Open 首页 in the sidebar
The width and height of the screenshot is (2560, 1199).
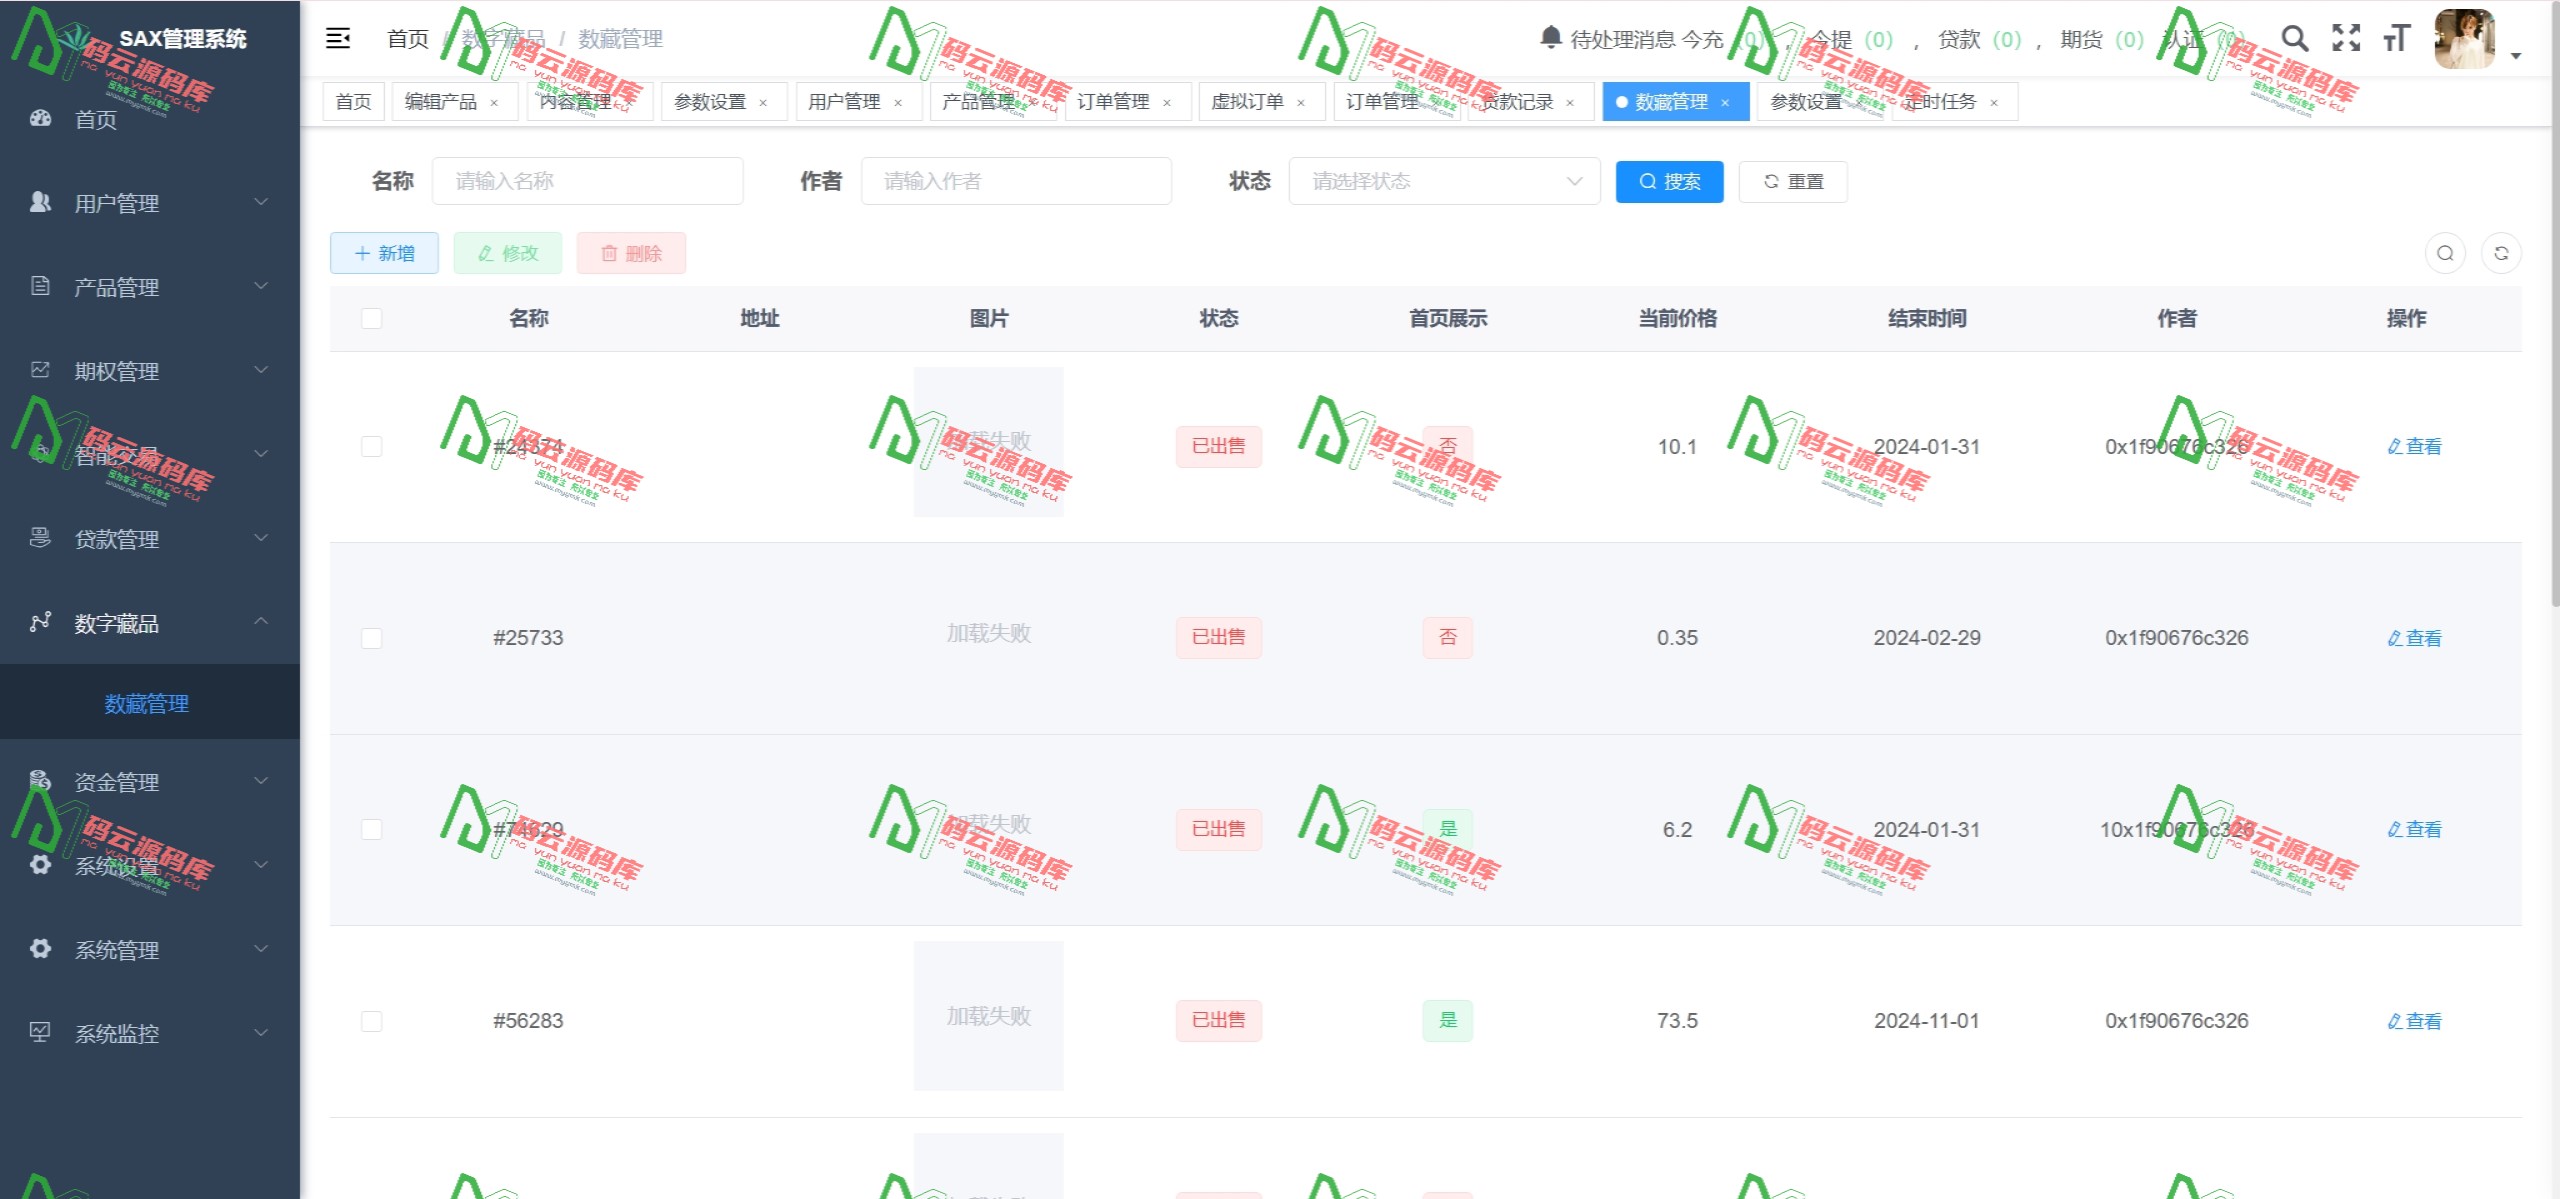pyautogui.click(x=150, y=119)
